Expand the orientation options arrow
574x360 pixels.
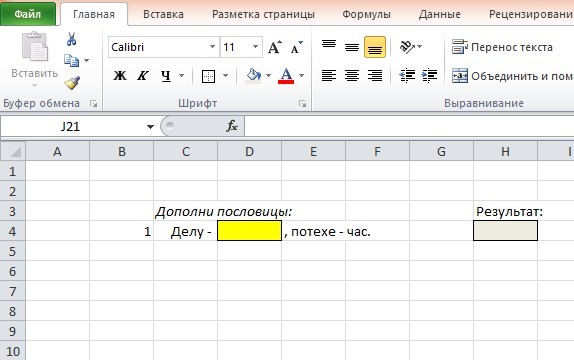420,47
